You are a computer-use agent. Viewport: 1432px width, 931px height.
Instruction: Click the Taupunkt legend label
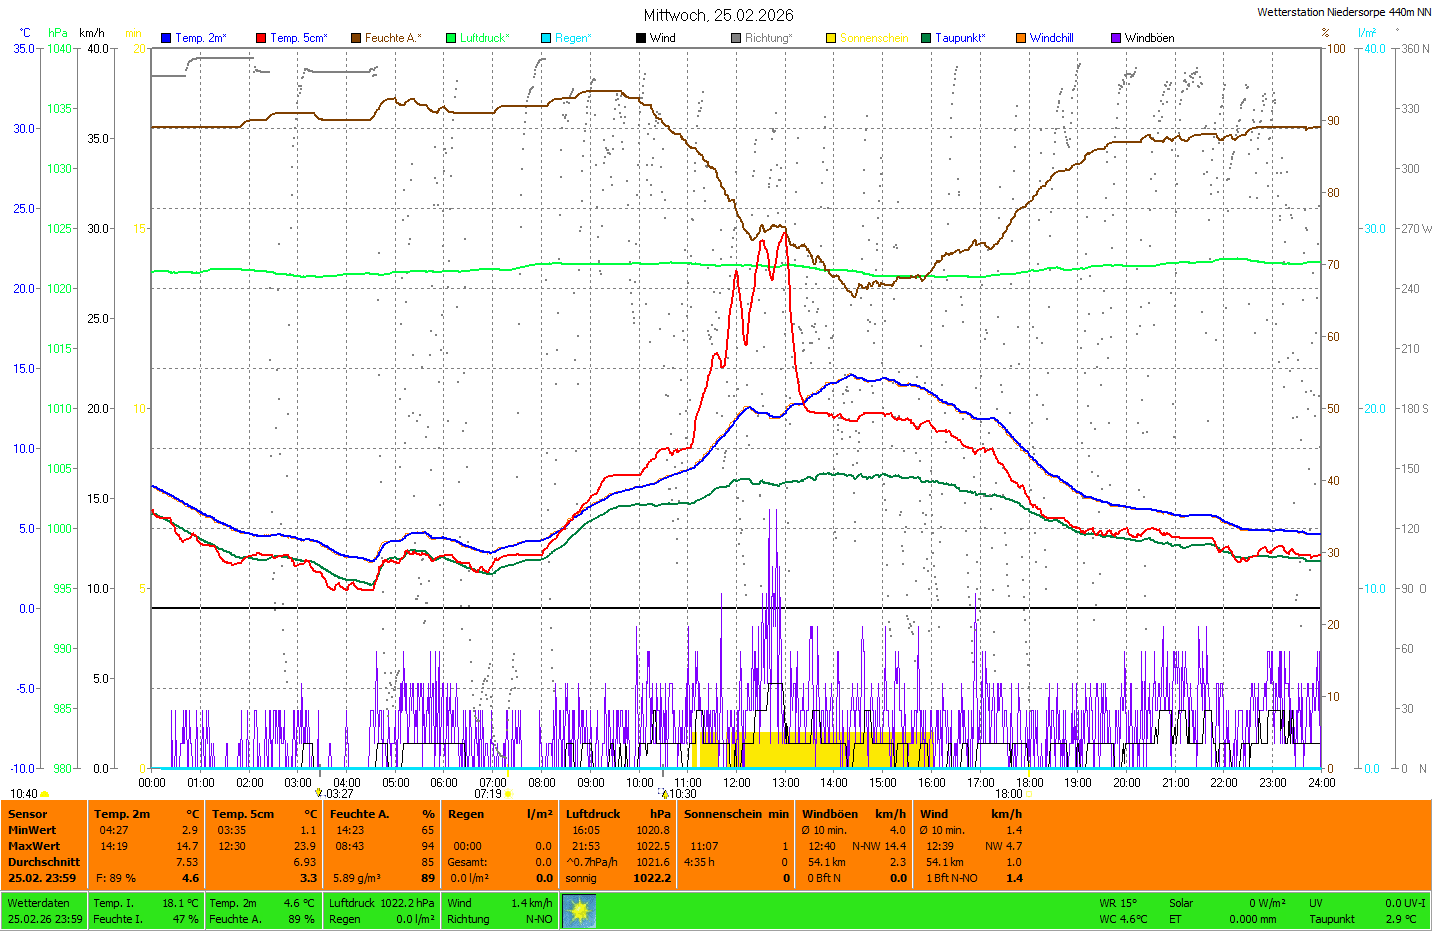pyautogui.click(x=960, y=38)
